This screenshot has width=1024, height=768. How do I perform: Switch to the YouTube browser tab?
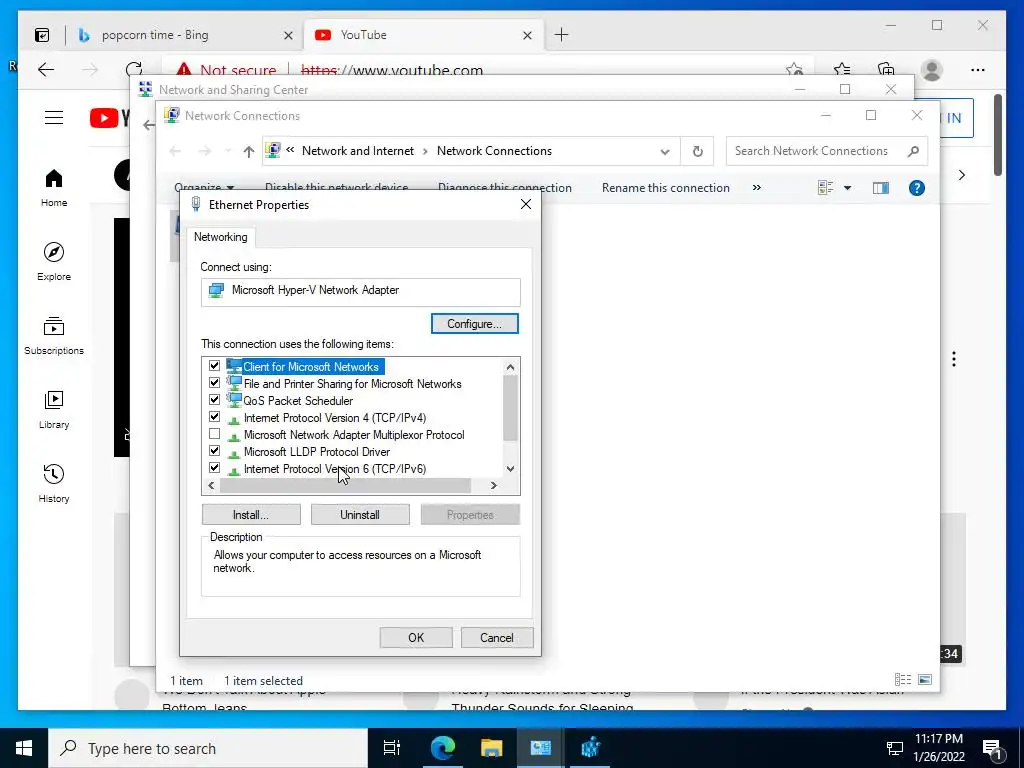coord(422,35)
